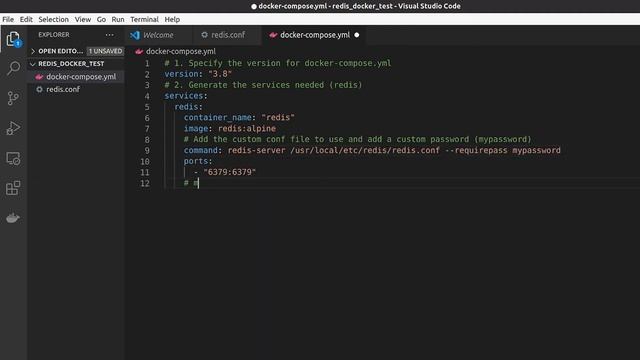Open the Help menu
The image size is (640, 360).
coord(172,19)
